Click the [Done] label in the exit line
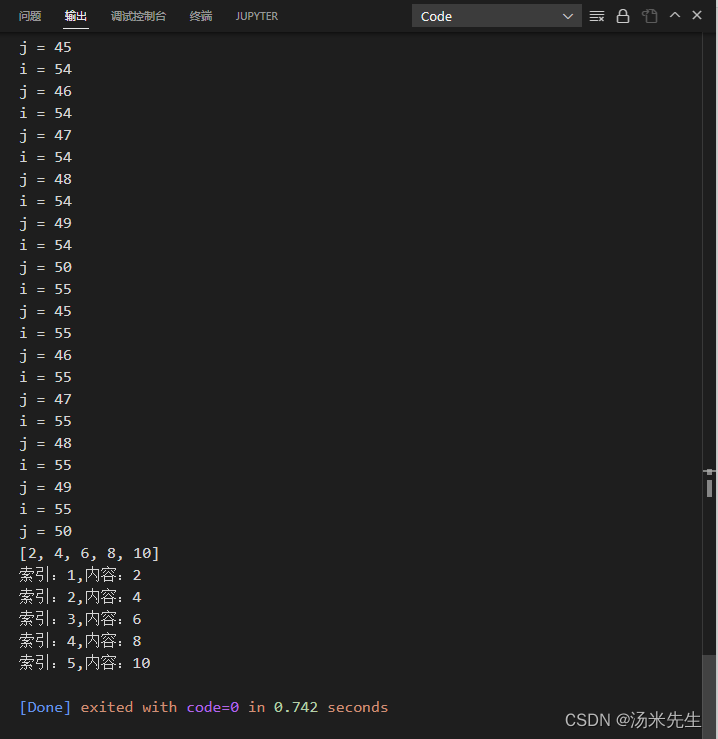Image resolution: width=718 pixels, height=739 pixels. coord(45,707)
